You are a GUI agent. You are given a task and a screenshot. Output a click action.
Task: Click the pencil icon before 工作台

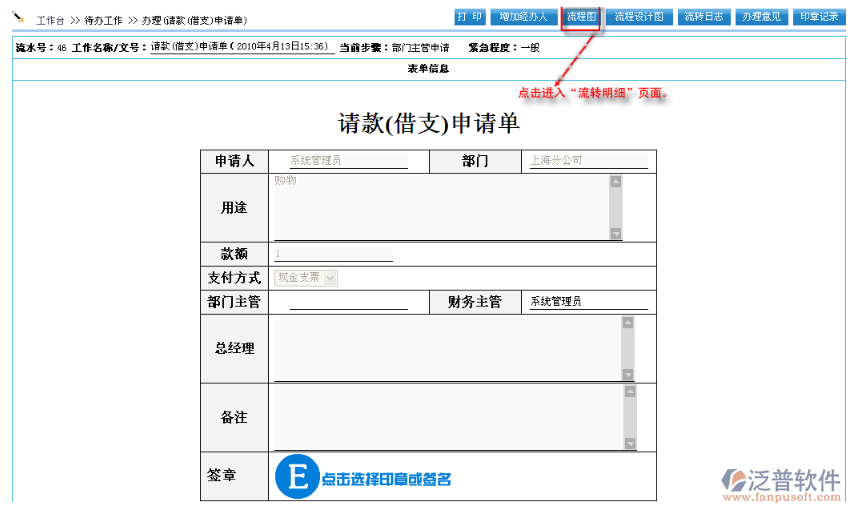tap(19, 18)
